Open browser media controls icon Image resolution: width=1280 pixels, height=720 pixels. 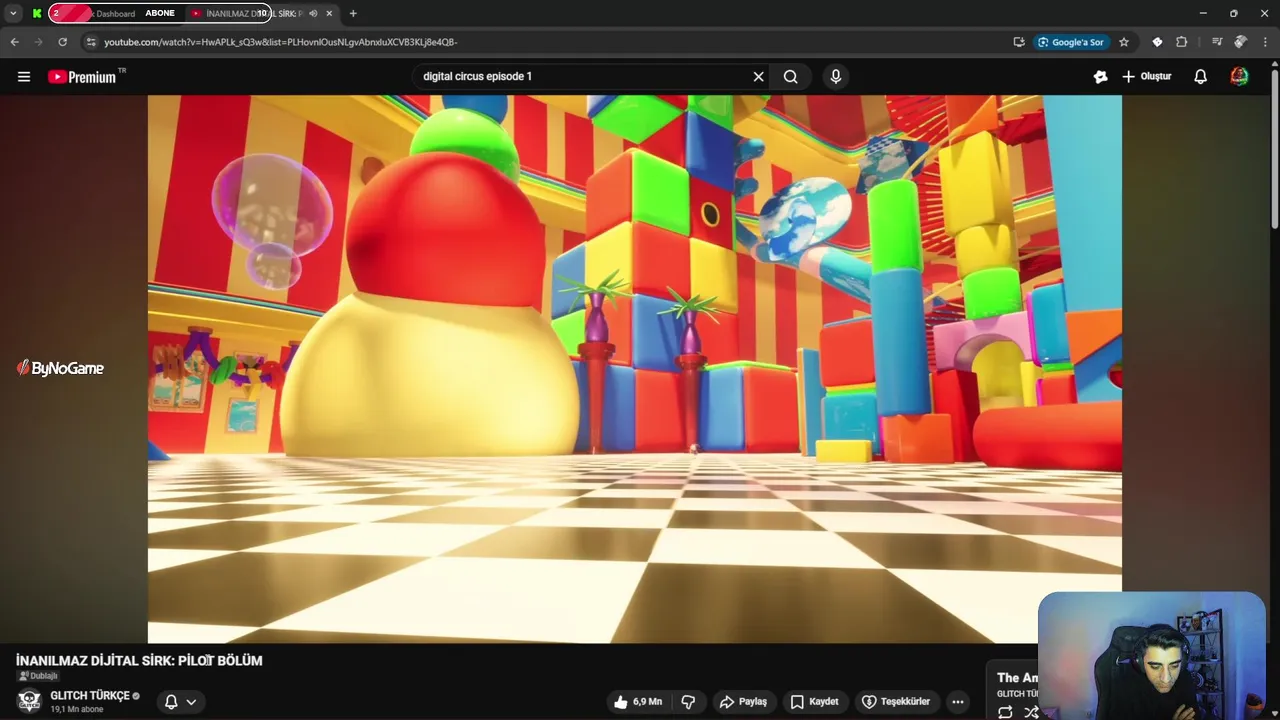1217,42
